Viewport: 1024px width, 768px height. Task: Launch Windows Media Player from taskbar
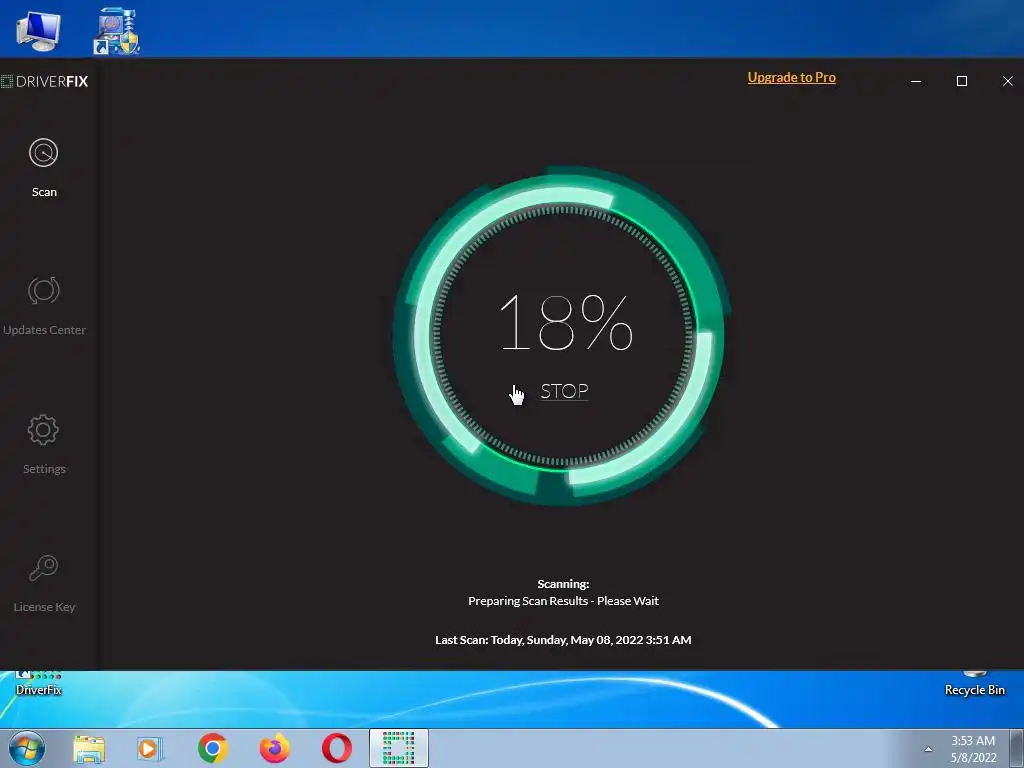point(150,748)
